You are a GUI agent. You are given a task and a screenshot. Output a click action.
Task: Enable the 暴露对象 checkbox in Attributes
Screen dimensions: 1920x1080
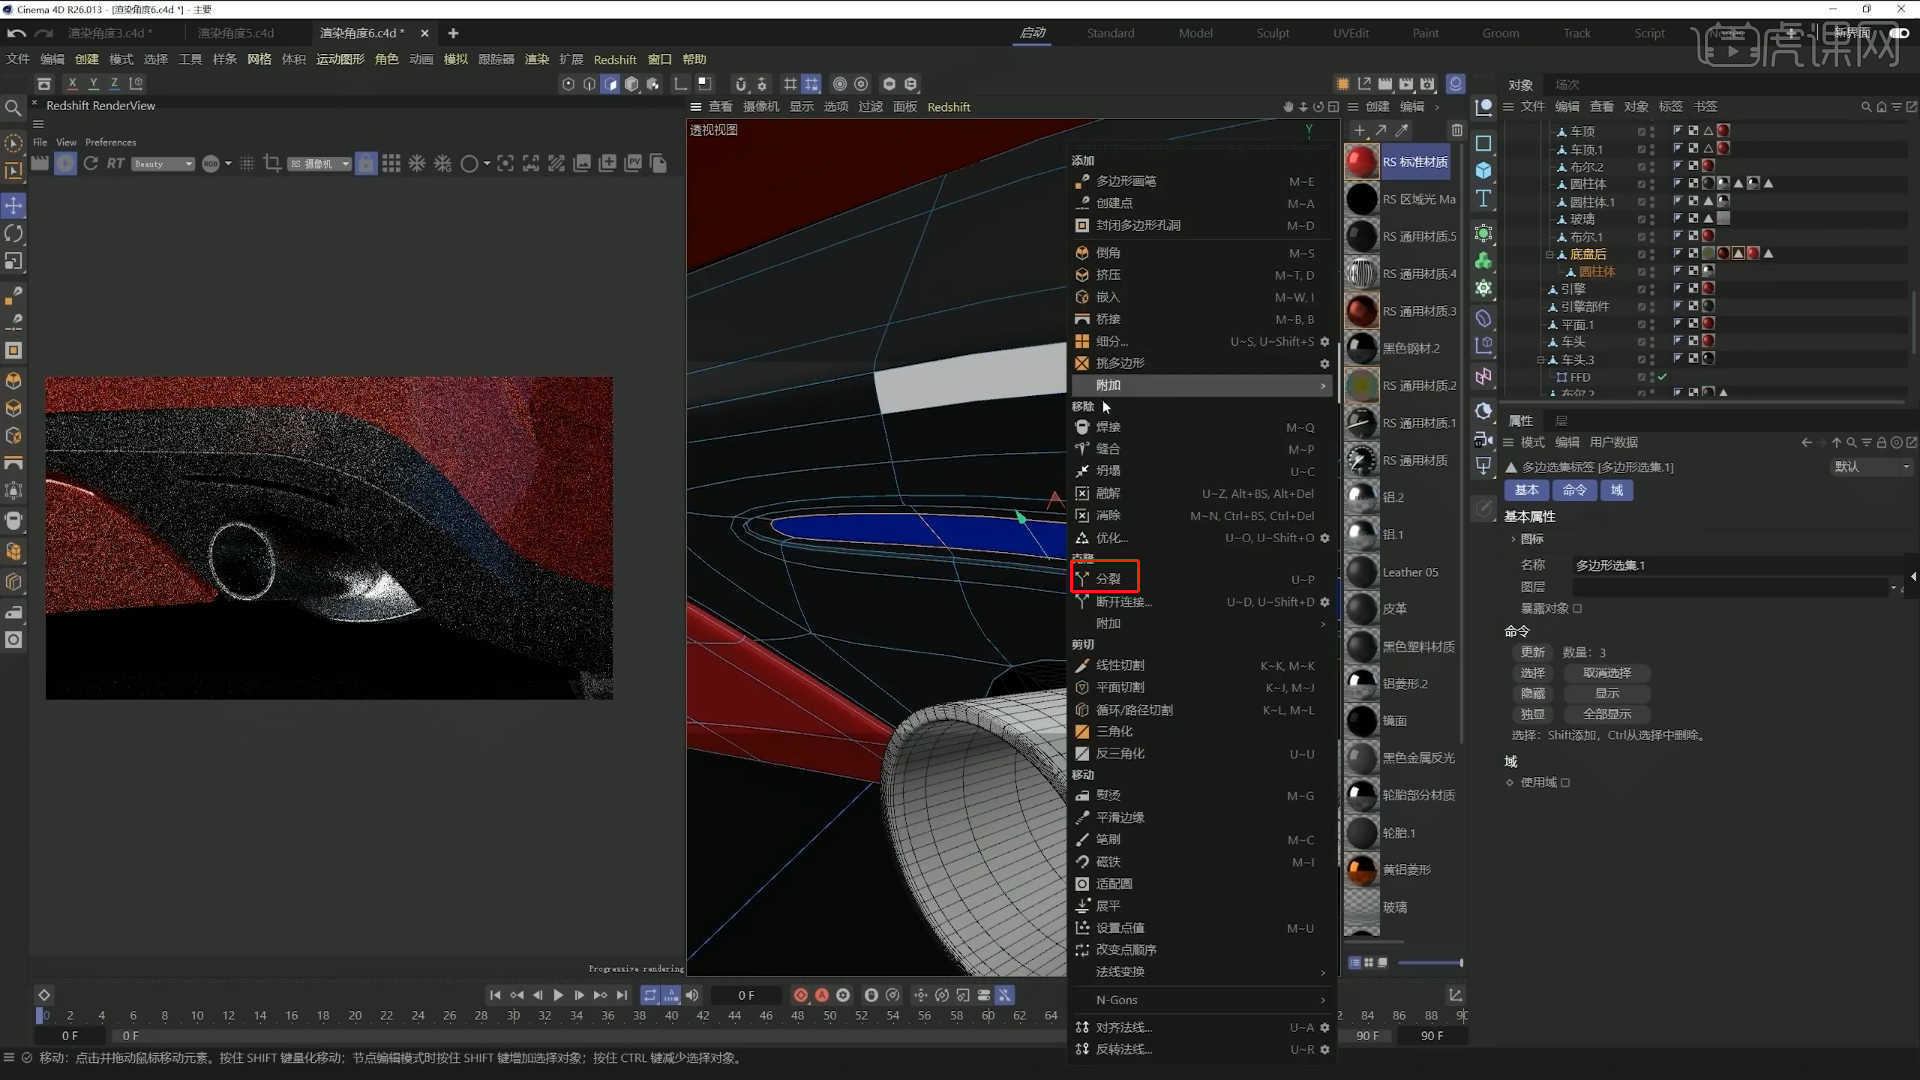click(x=1577, y=608)
